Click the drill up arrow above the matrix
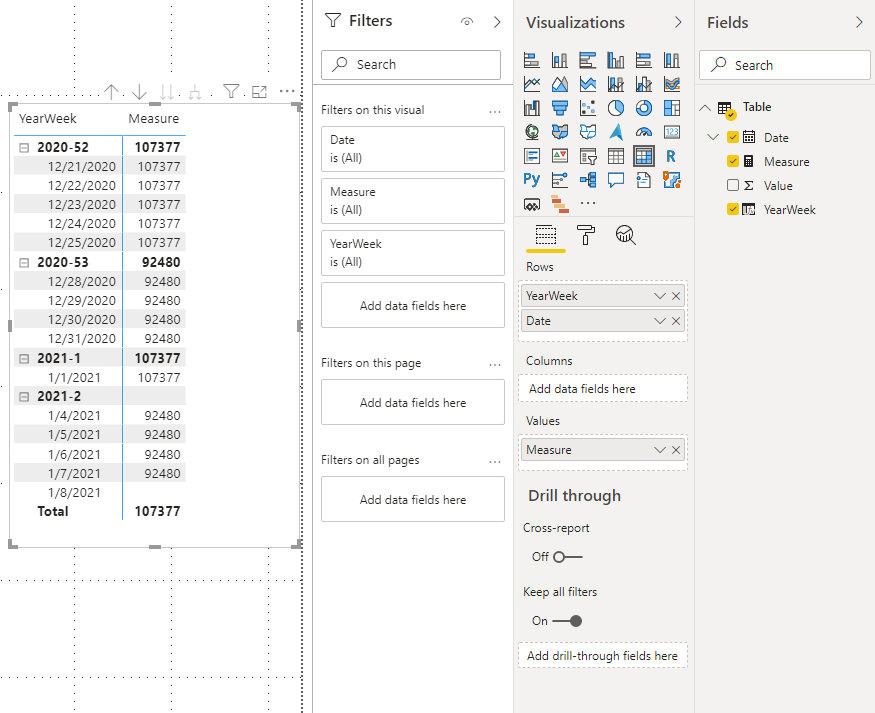875x713 pixels. [x=111, y=91]
